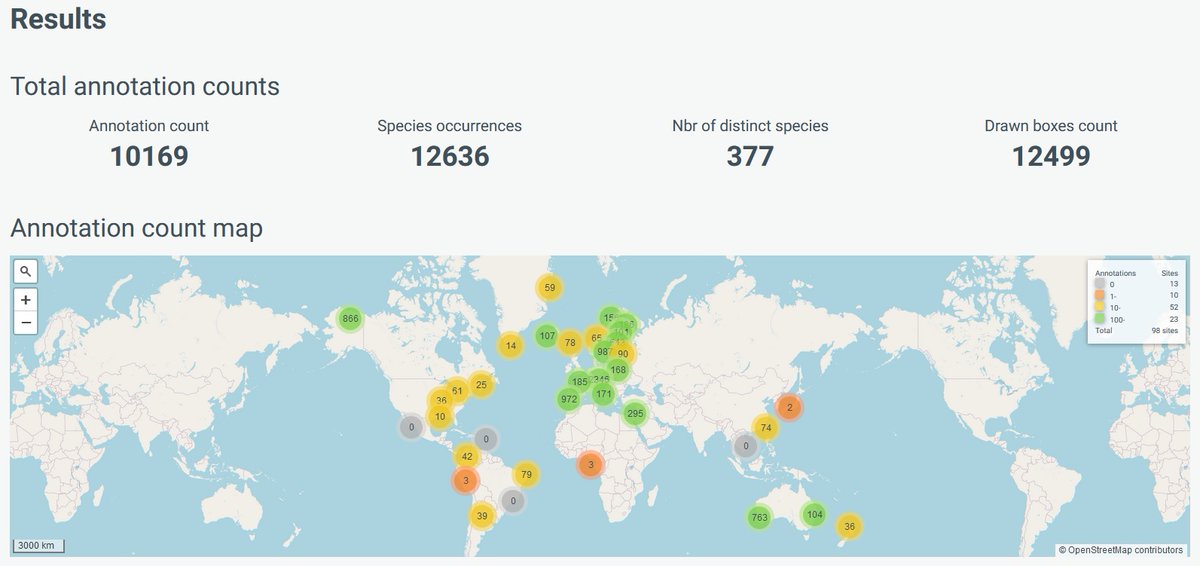Open the green 168 cluster marker
The image size is (1200, 566).
point(618,370)
